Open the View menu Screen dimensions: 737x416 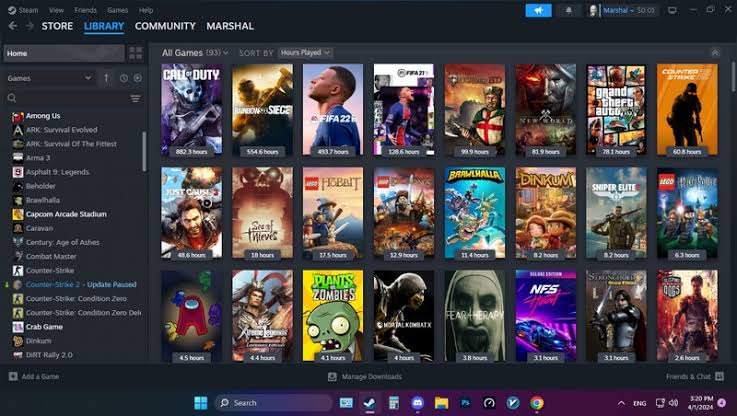pyautogui.click(x=56, y=10)
